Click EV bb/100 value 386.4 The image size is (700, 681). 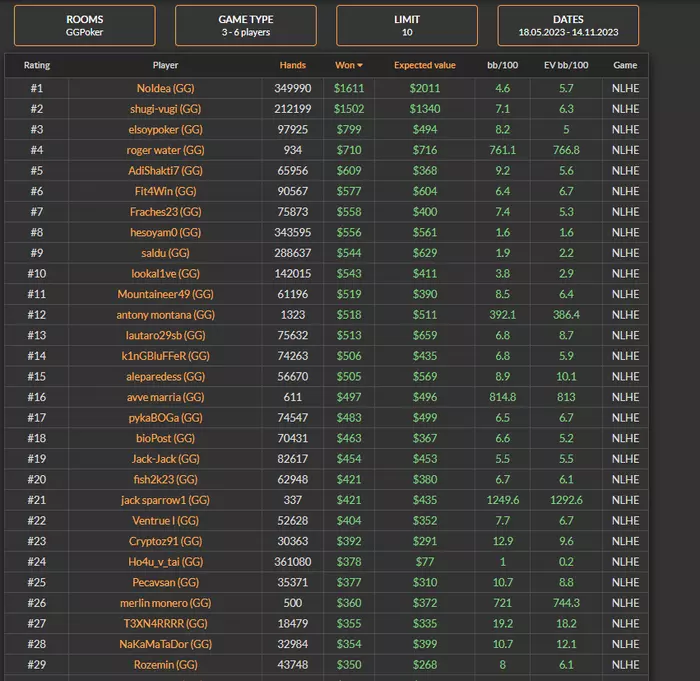point(566,315)
